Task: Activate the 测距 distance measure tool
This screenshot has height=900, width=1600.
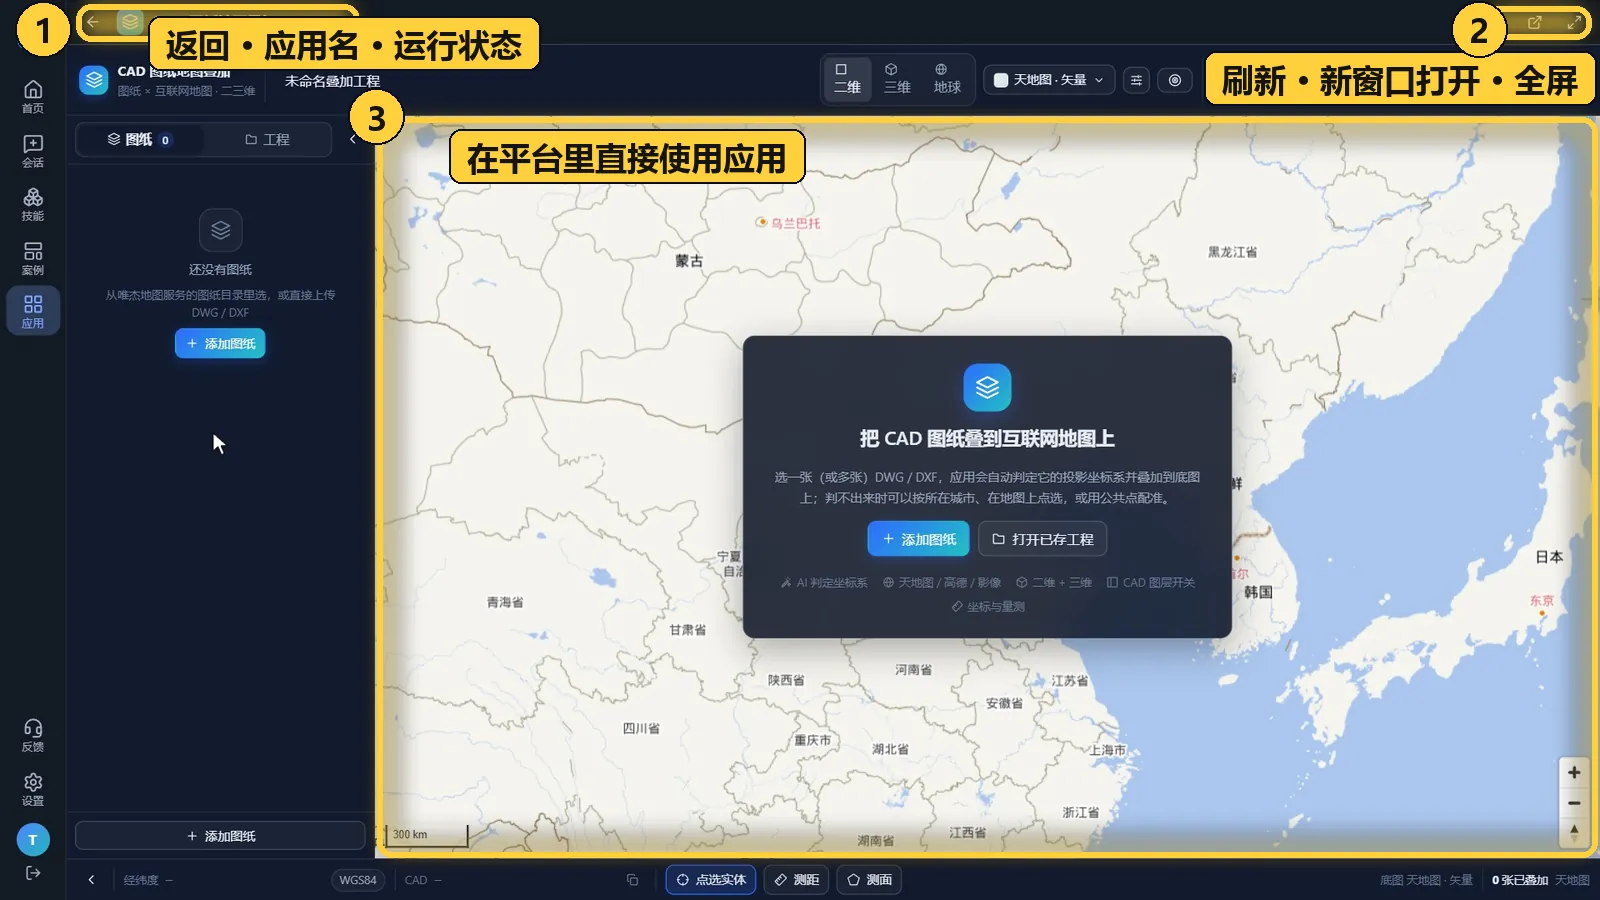Action: (796, 880)
